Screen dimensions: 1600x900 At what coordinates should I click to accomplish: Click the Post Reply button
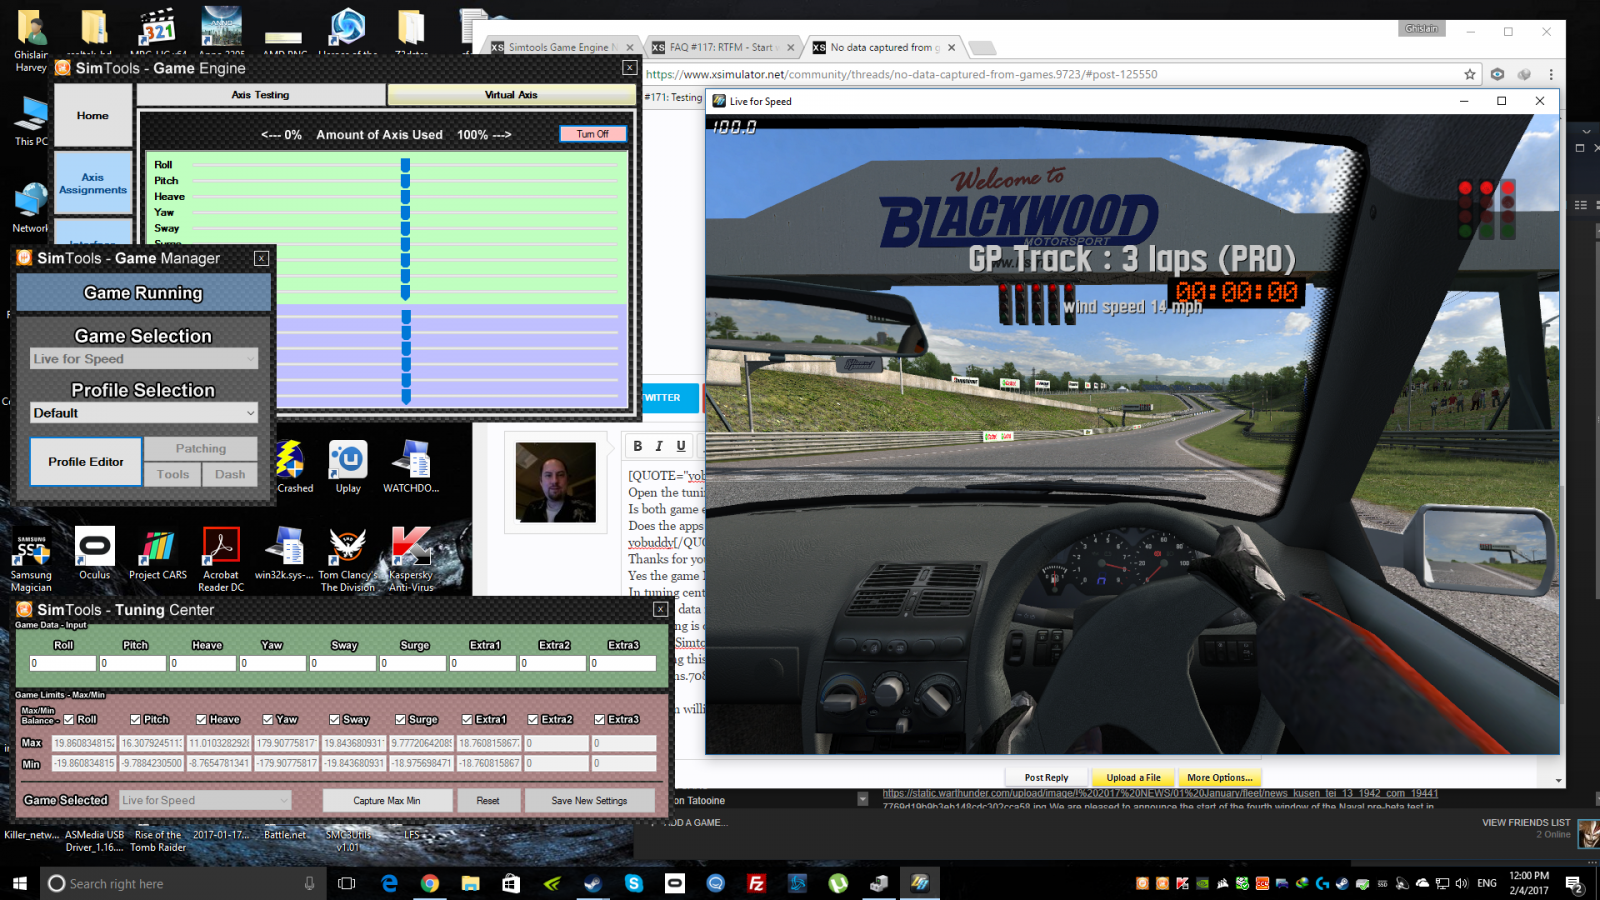click(1046, 777)
